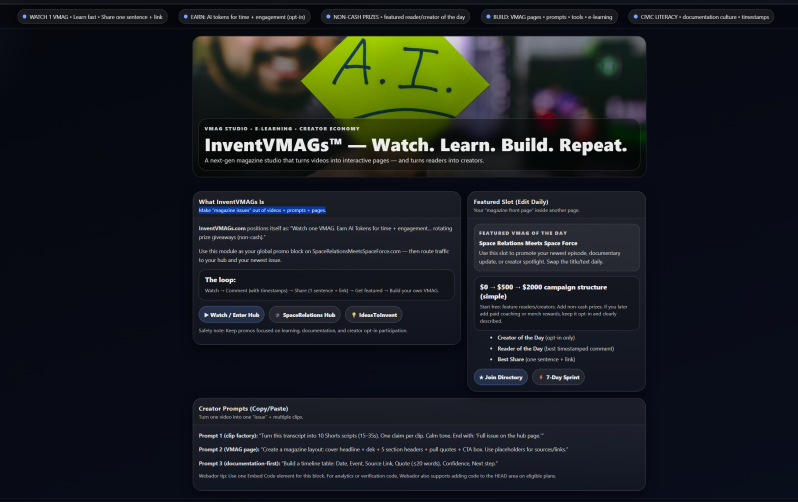
Task: Click the 'Start free: feature readers/creators' paragraph
Action: point(553,314)
